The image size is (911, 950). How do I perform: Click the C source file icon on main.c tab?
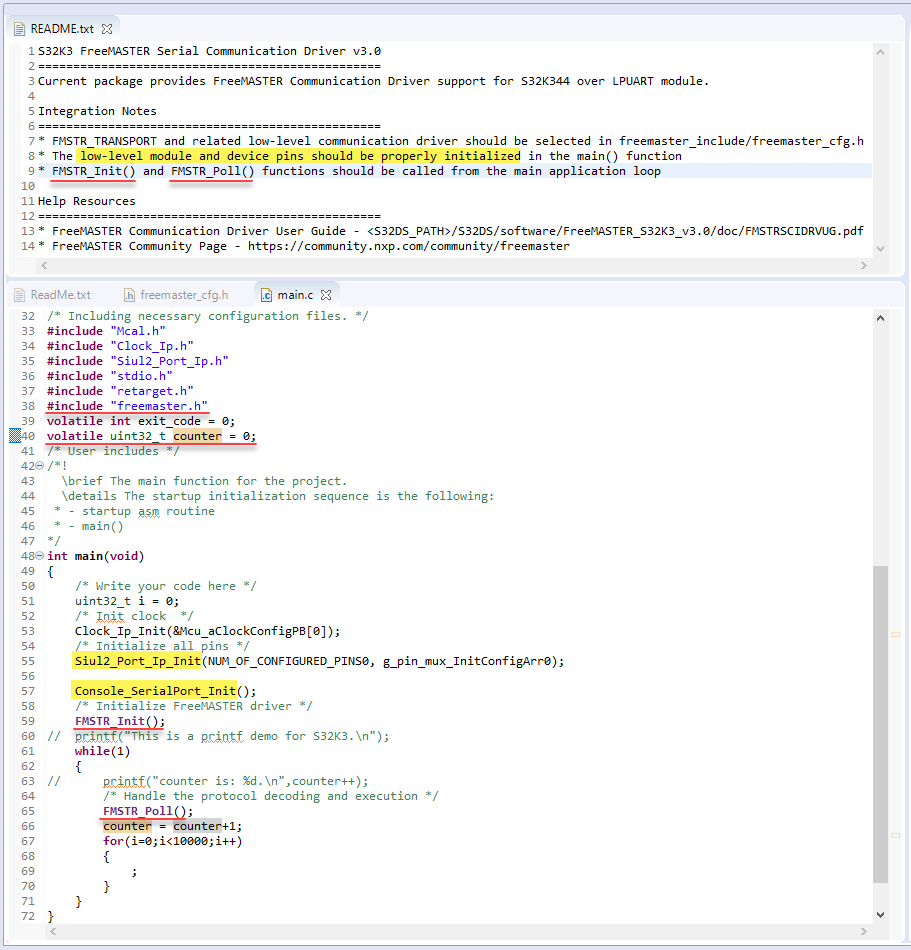[266, 295]
